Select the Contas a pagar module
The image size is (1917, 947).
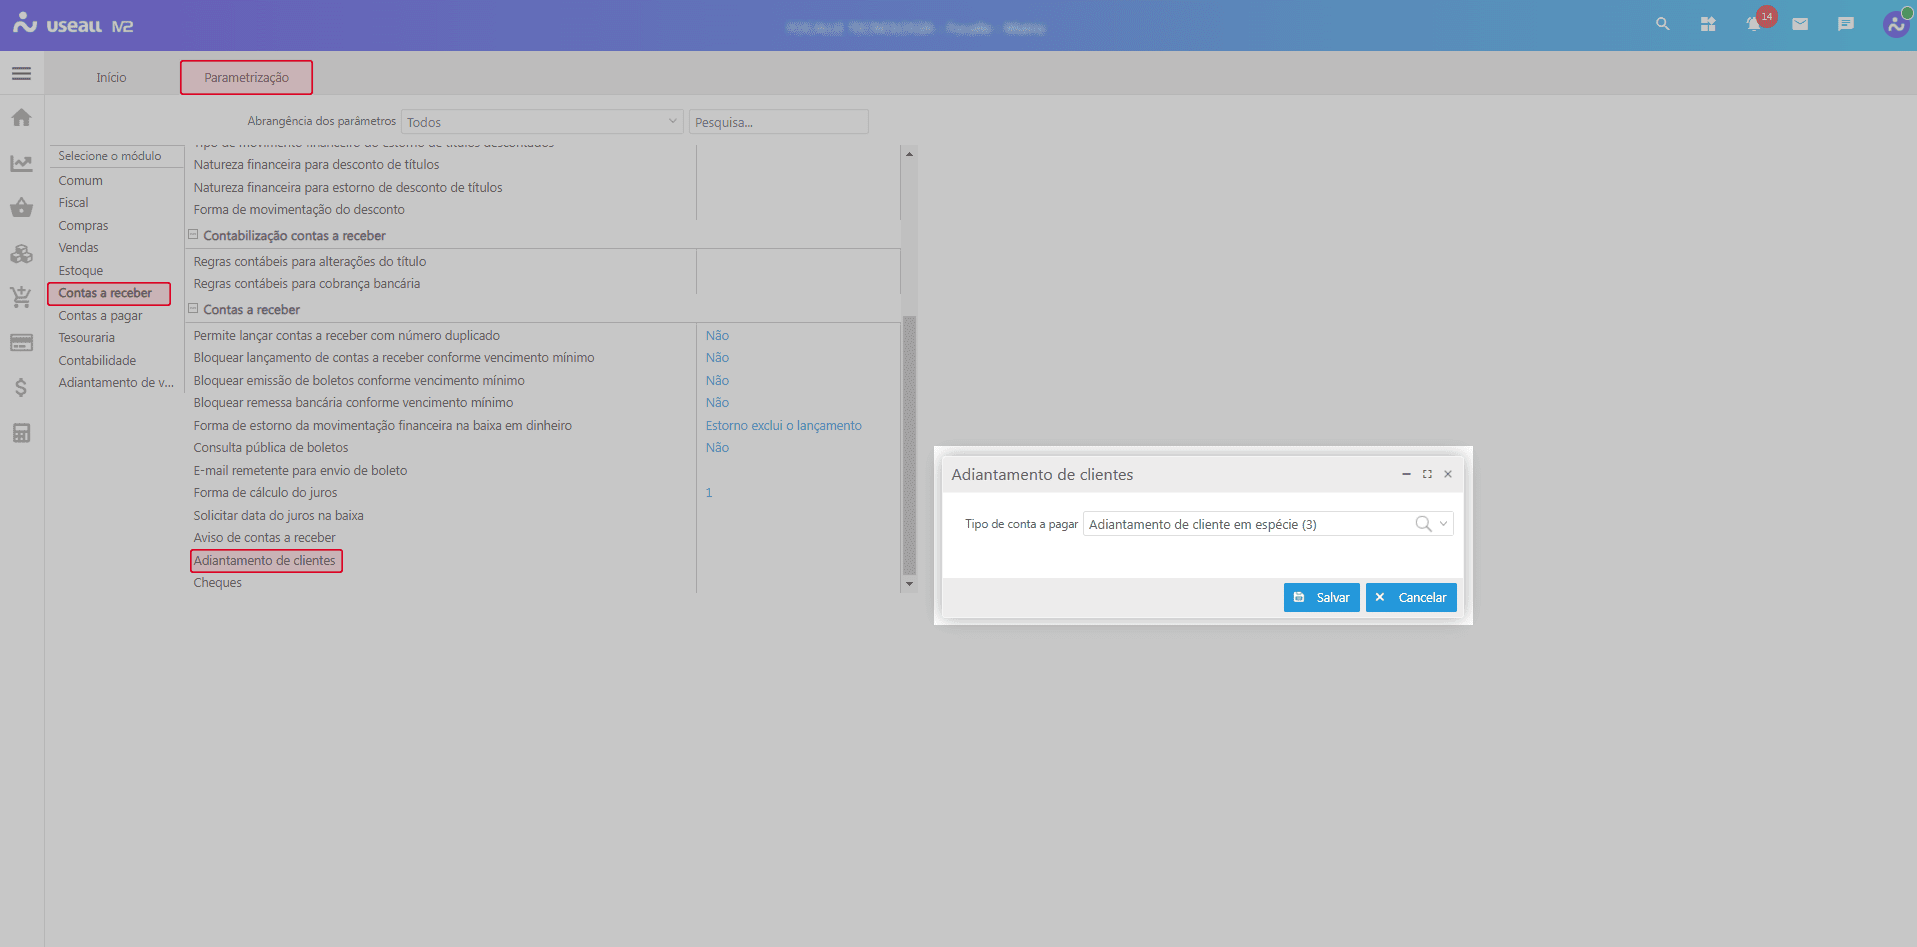coord(100,316)
